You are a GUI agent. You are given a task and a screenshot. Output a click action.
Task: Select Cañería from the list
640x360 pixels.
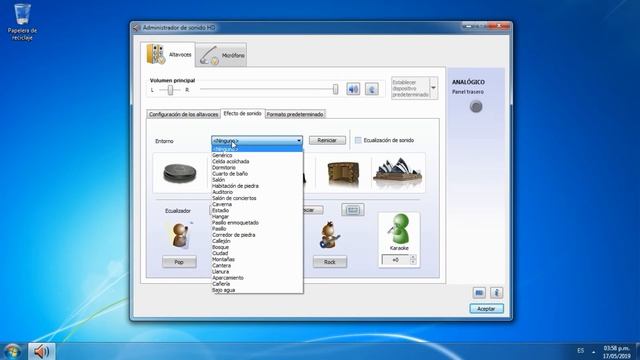(x=257, y=284)
